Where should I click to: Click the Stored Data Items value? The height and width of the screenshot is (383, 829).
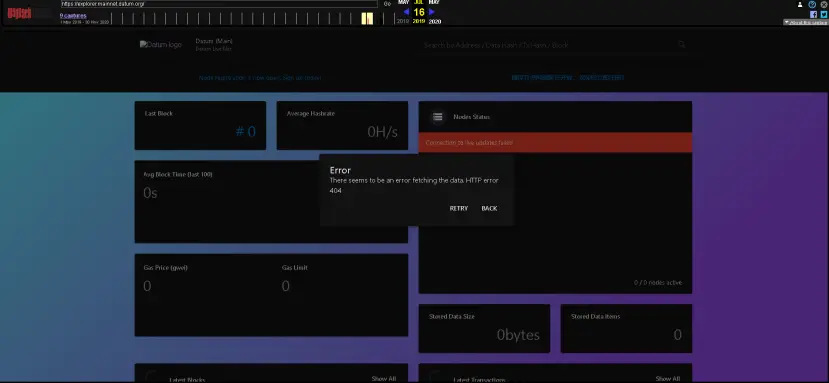pos(677,335)
